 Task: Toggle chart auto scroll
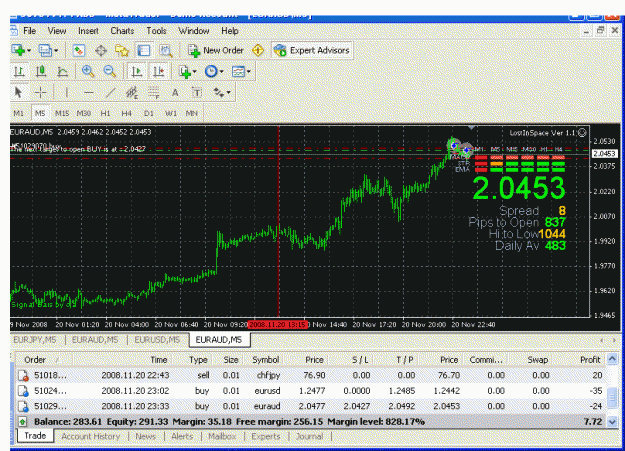coord(137,71)
